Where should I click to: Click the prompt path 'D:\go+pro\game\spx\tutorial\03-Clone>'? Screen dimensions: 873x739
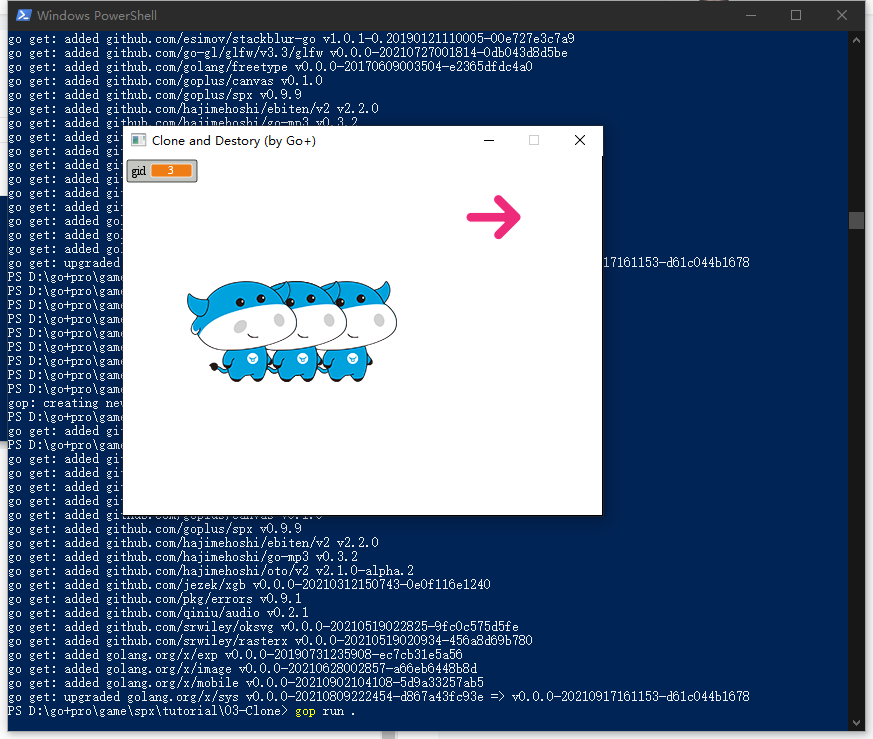(x=158, y=711)
